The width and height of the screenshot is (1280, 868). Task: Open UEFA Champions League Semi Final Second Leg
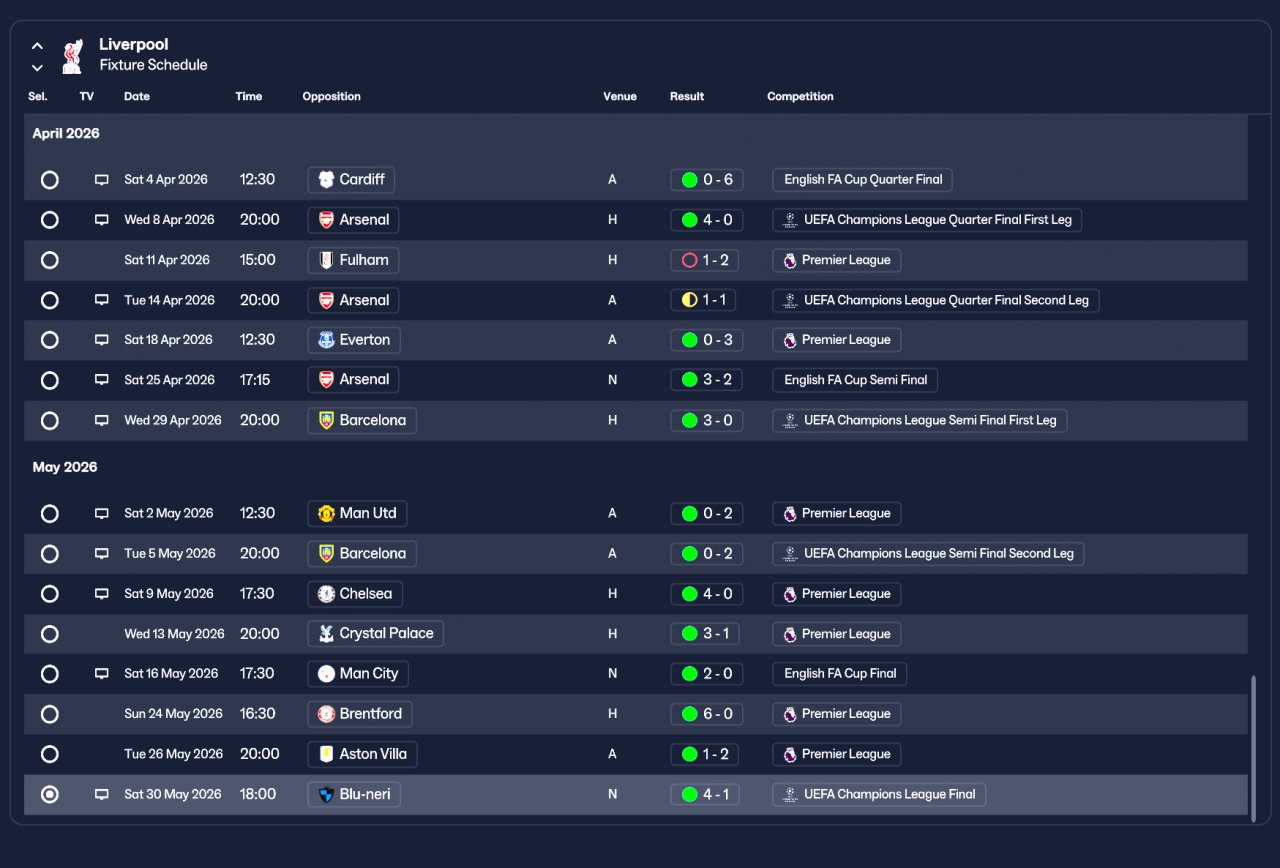[928, 554]
